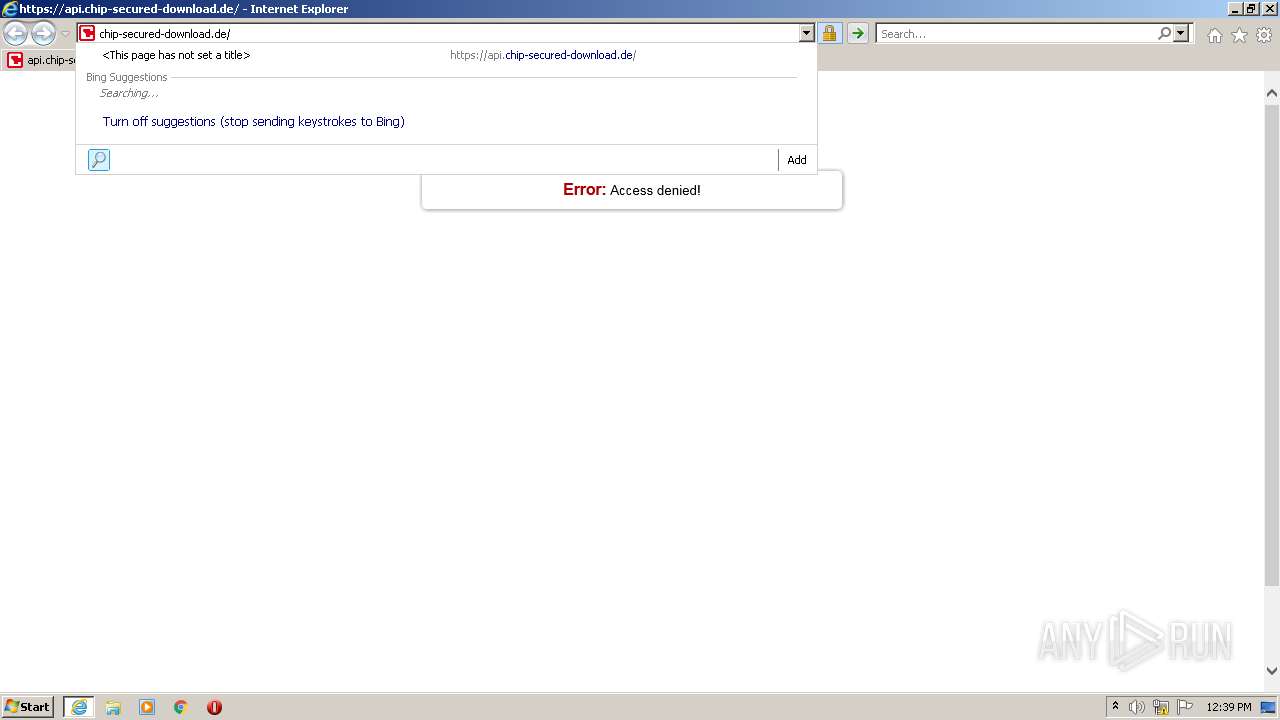Screen dimensions: 1280x720
Task: Open the Windows Start button
Action: coord(28,706)
